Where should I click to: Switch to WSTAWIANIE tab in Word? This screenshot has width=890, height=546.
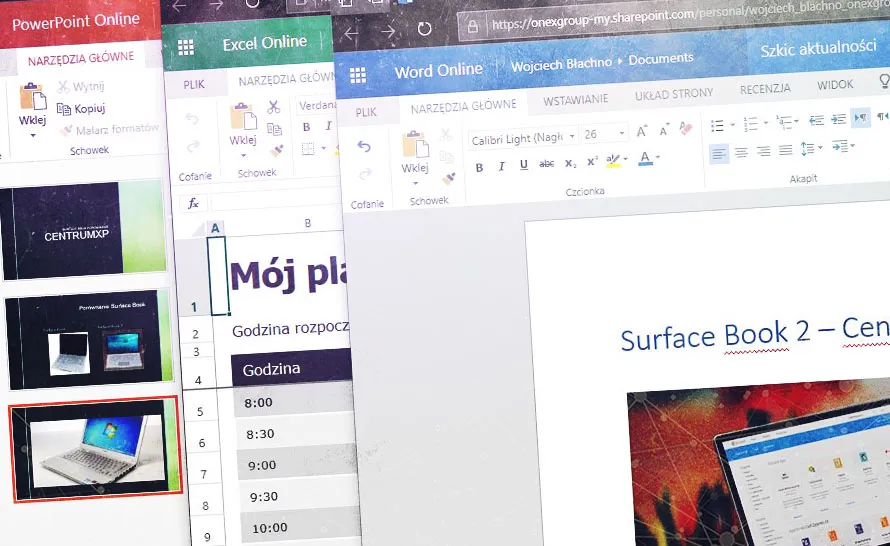coord(576,100)
